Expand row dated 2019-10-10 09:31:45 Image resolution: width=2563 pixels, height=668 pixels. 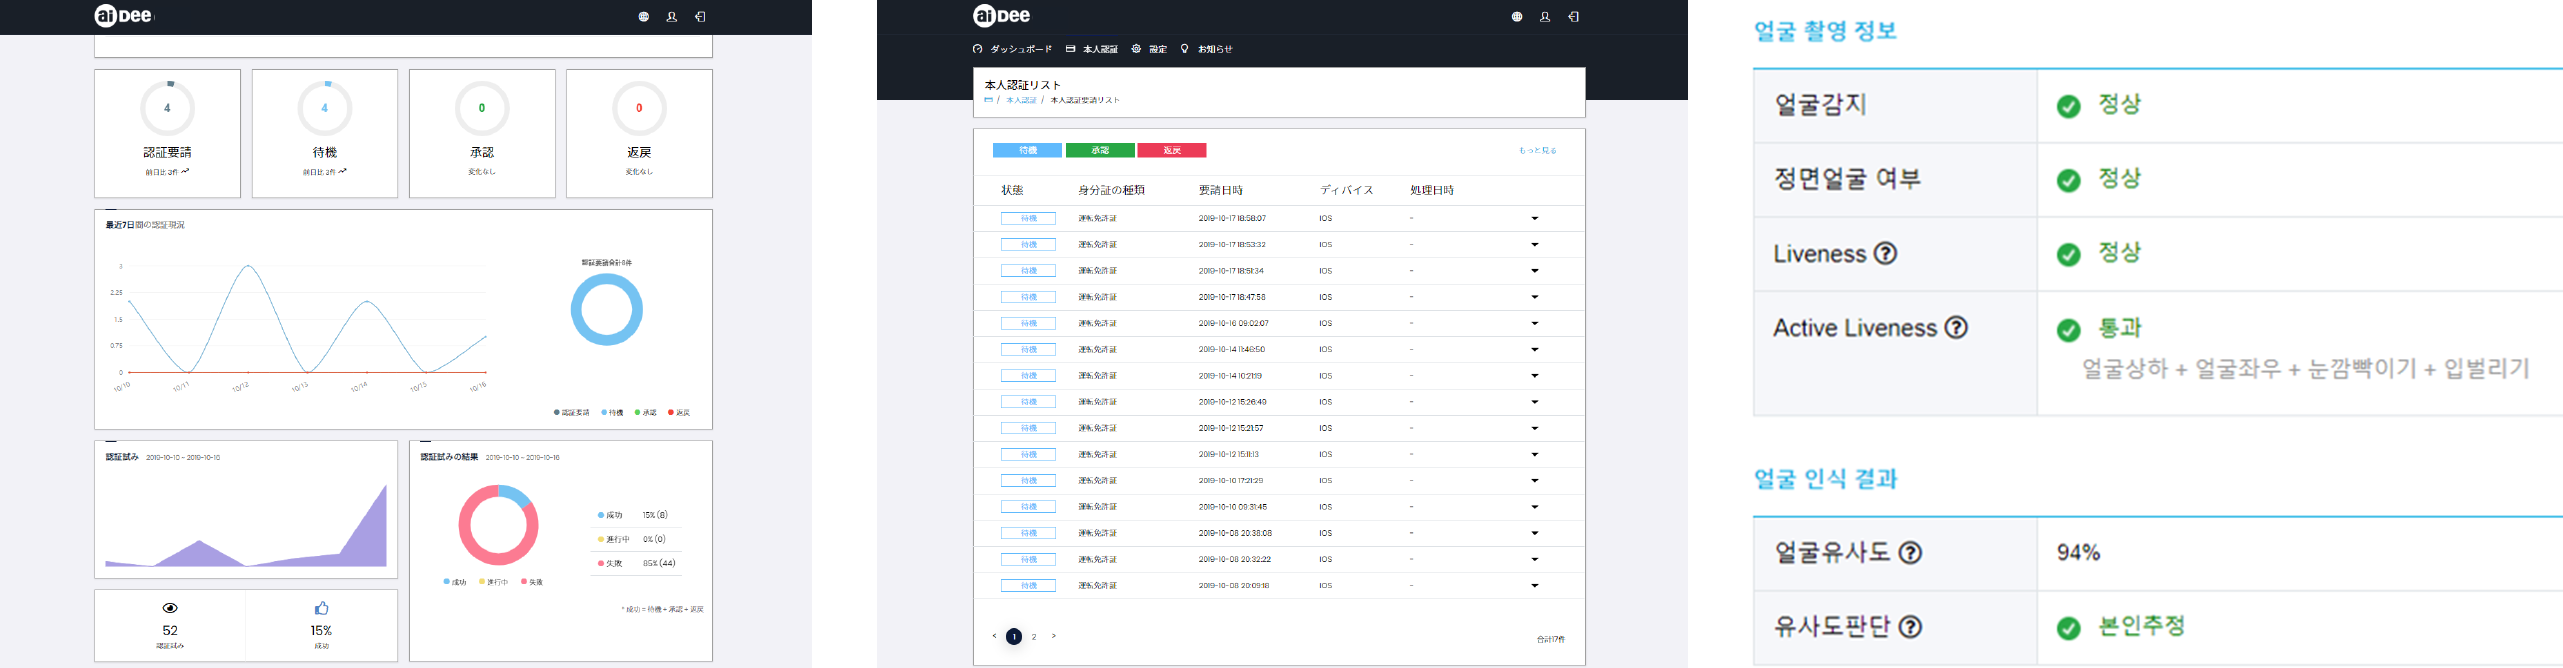1535,507
